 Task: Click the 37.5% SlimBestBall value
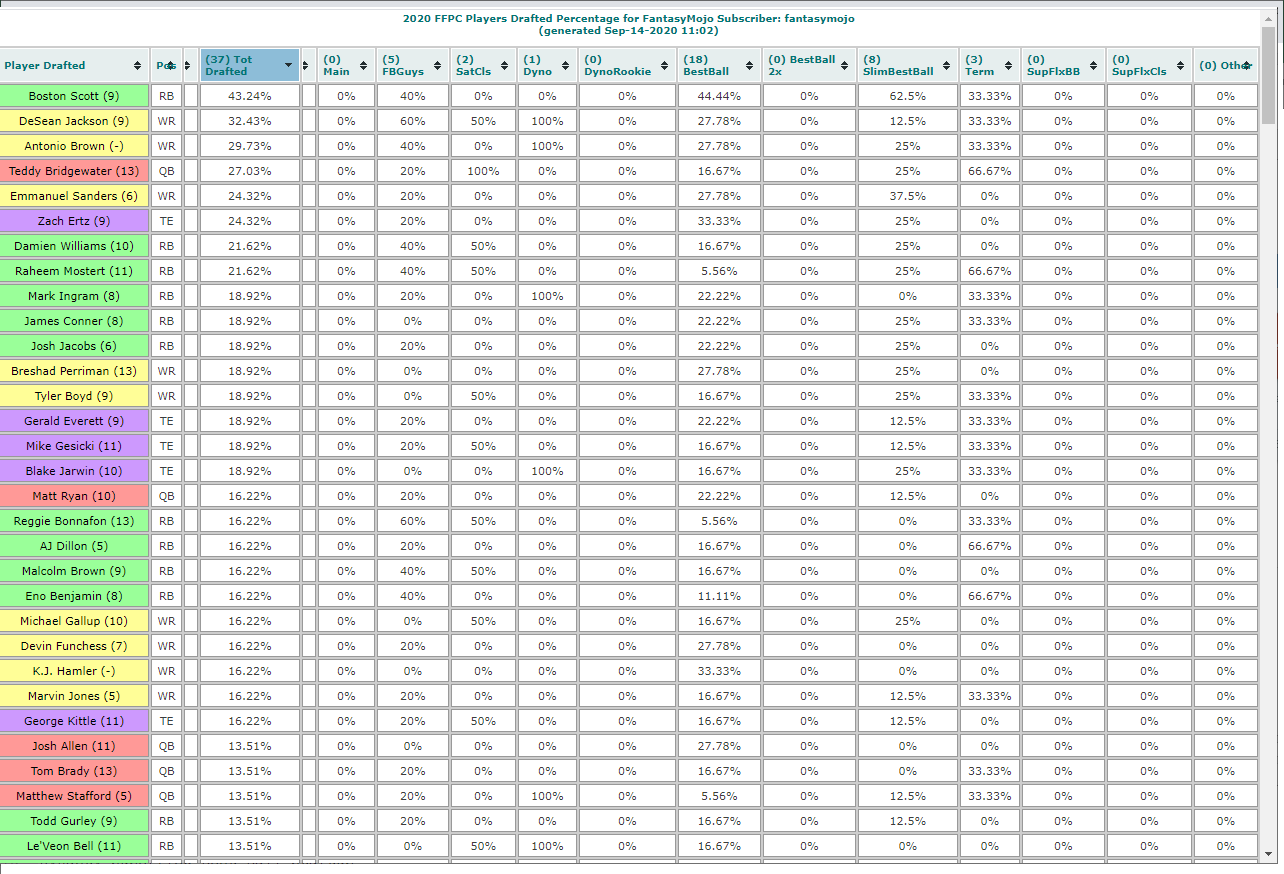tap(908, 196)
